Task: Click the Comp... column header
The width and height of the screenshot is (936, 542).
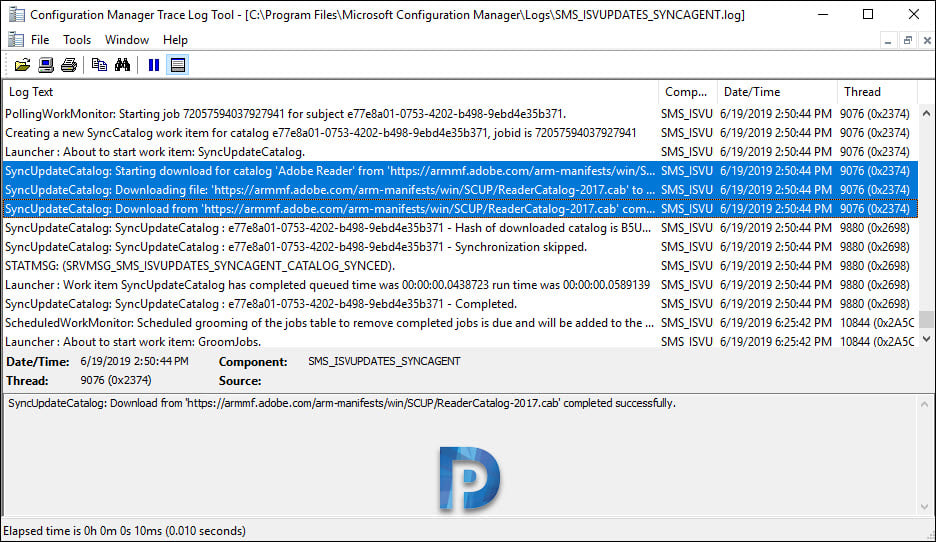Action: (x=688, y=92)
